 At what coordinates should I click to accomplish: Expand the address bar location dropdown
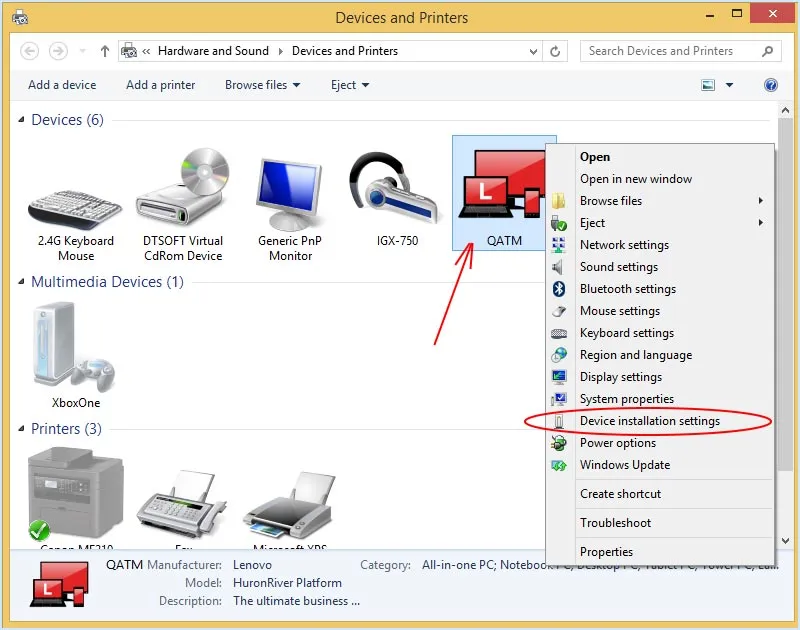click(533, 51)
